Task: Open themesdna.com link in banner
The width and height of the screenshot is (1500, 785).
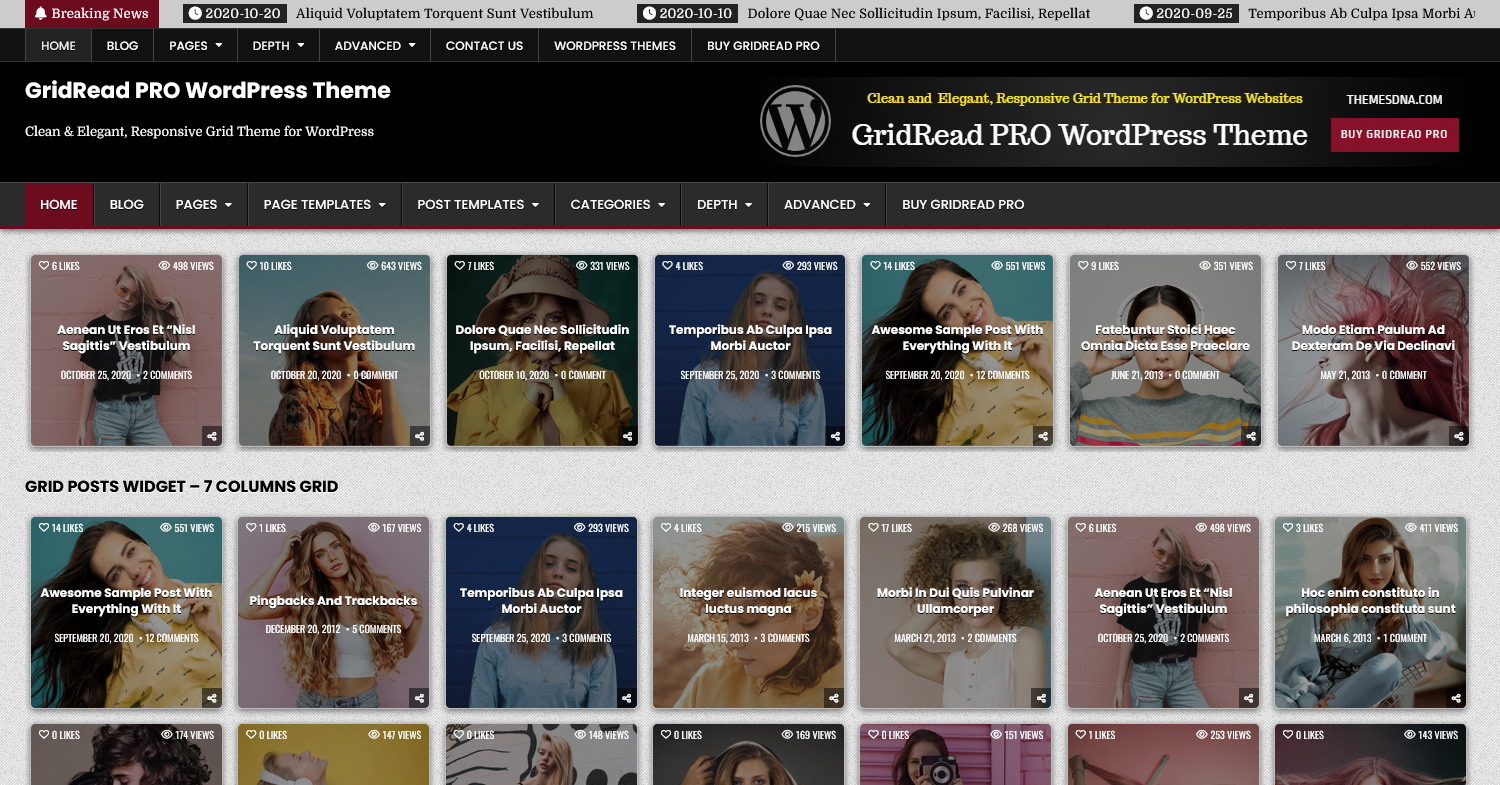Action: pyautogui.click(x=1394, y=99)
